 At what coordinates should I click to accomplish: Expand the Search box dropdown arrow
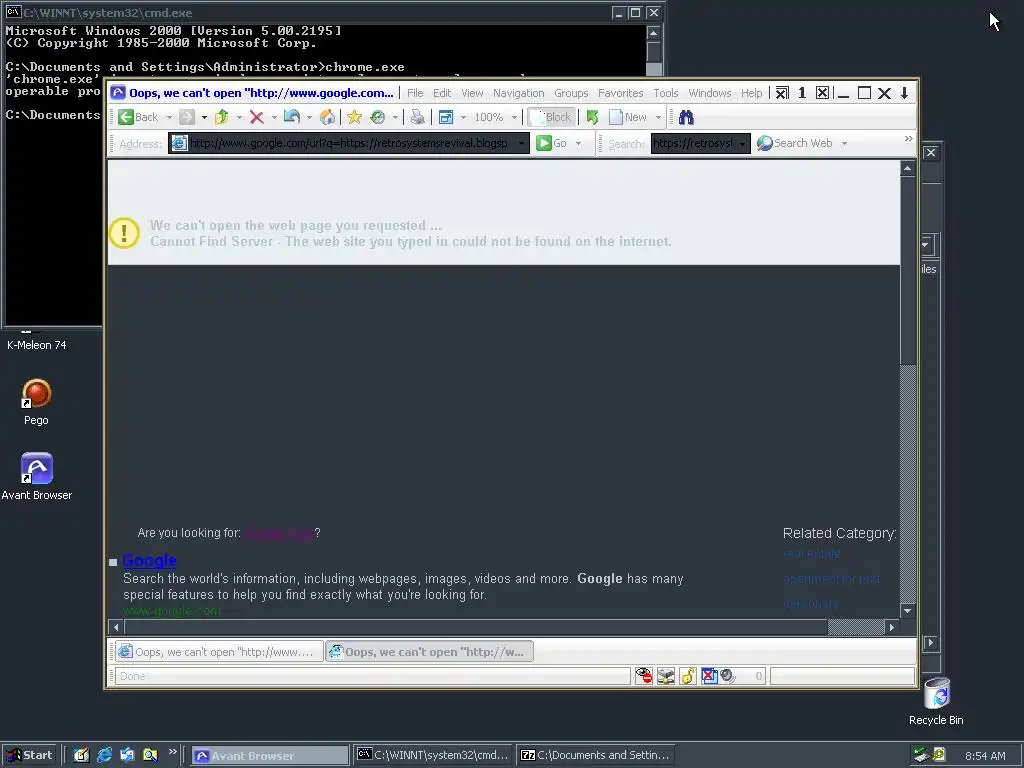tap(743, 143)
